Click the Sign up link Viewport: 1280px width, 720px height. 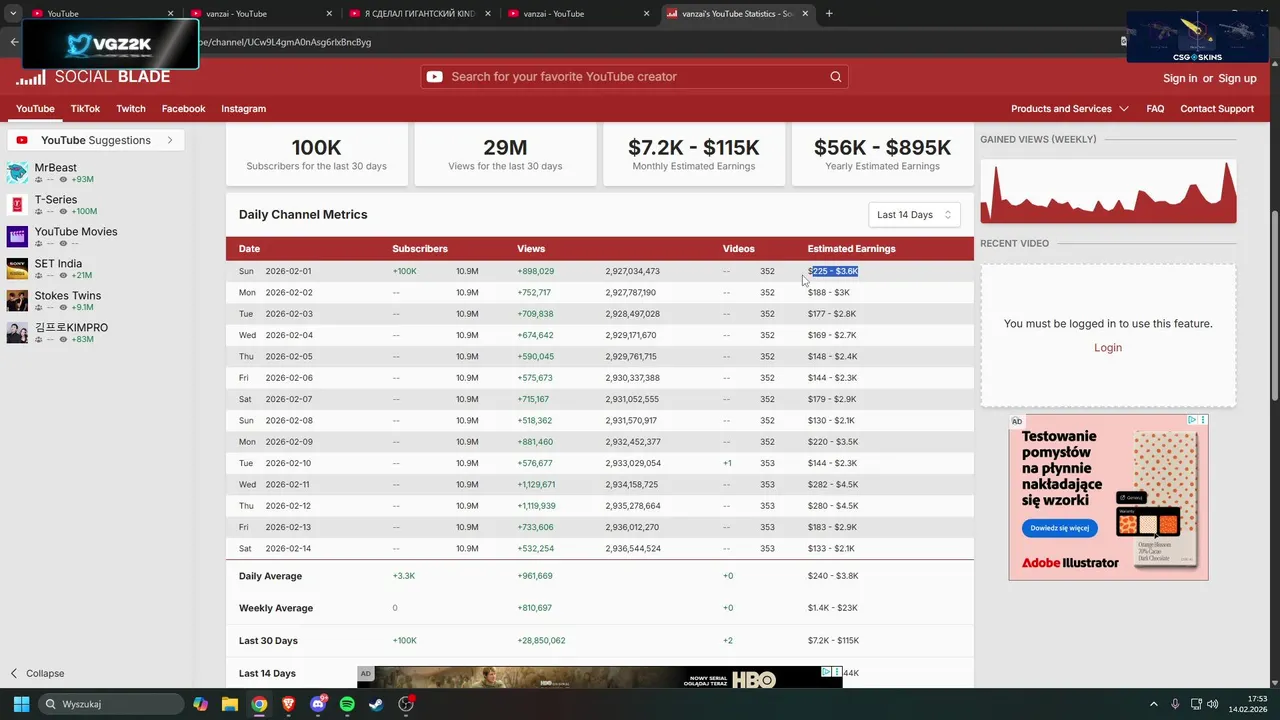point(1237,78)
